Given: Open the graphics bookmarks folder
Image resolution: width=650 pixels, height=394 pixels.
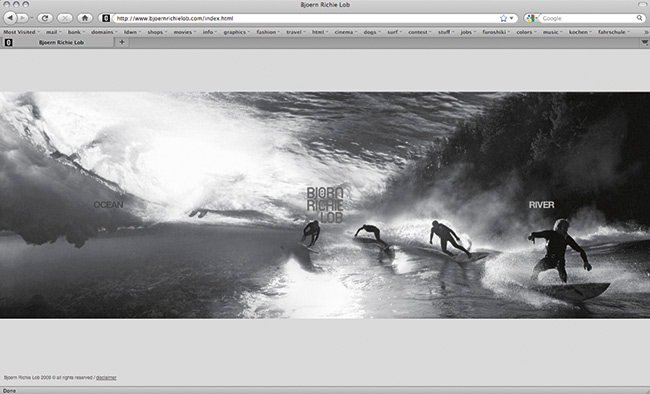Looking at the screenshot, I should (x=237, y=32).
